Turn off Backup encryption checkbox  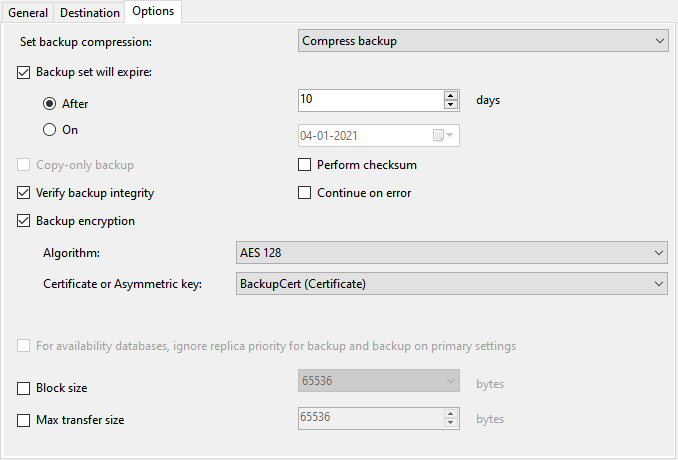[25, 221]
